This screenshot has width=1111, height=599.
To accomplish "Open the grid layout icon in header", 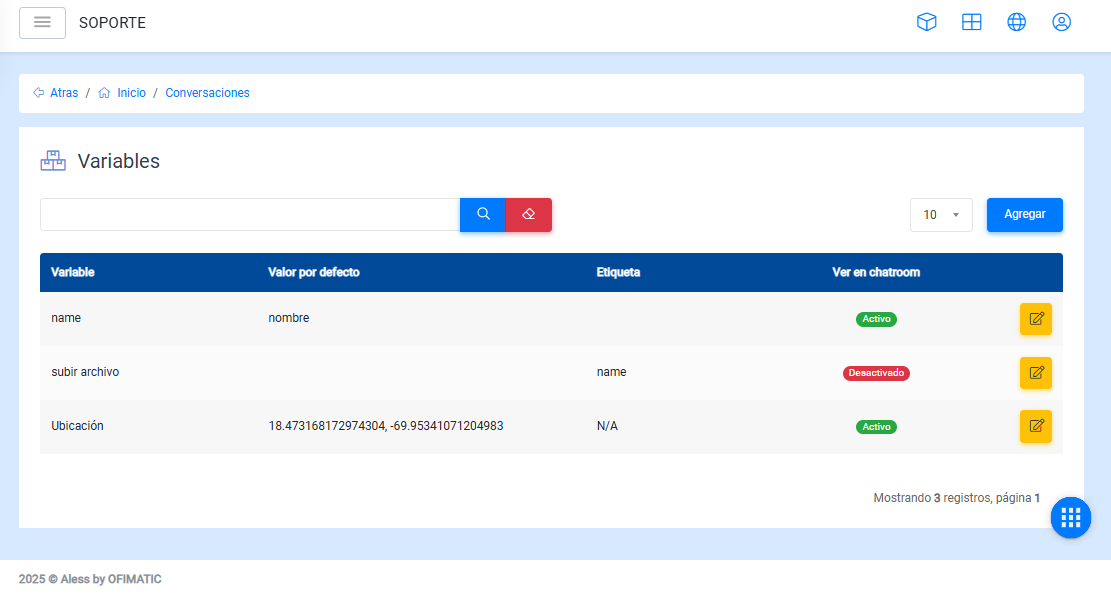I will click(x=972, y=22).
